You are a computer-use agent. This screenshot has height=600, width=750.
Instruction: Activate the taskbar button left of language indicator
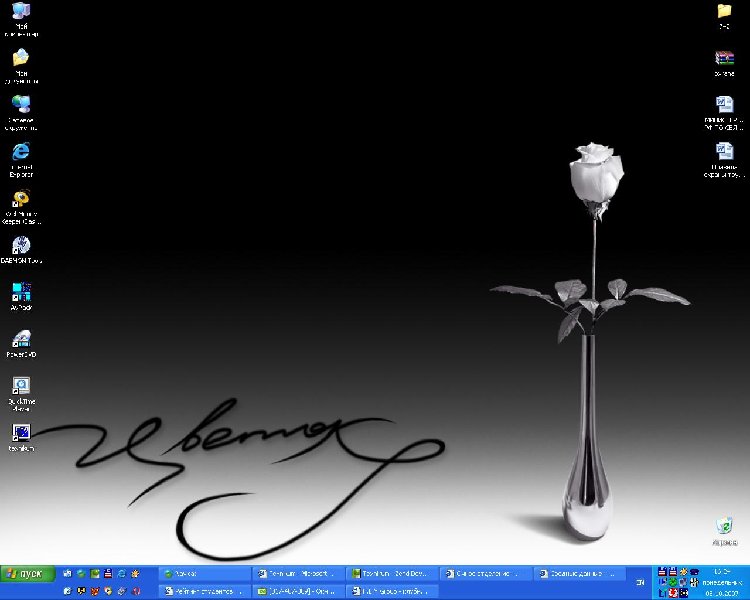579,573
